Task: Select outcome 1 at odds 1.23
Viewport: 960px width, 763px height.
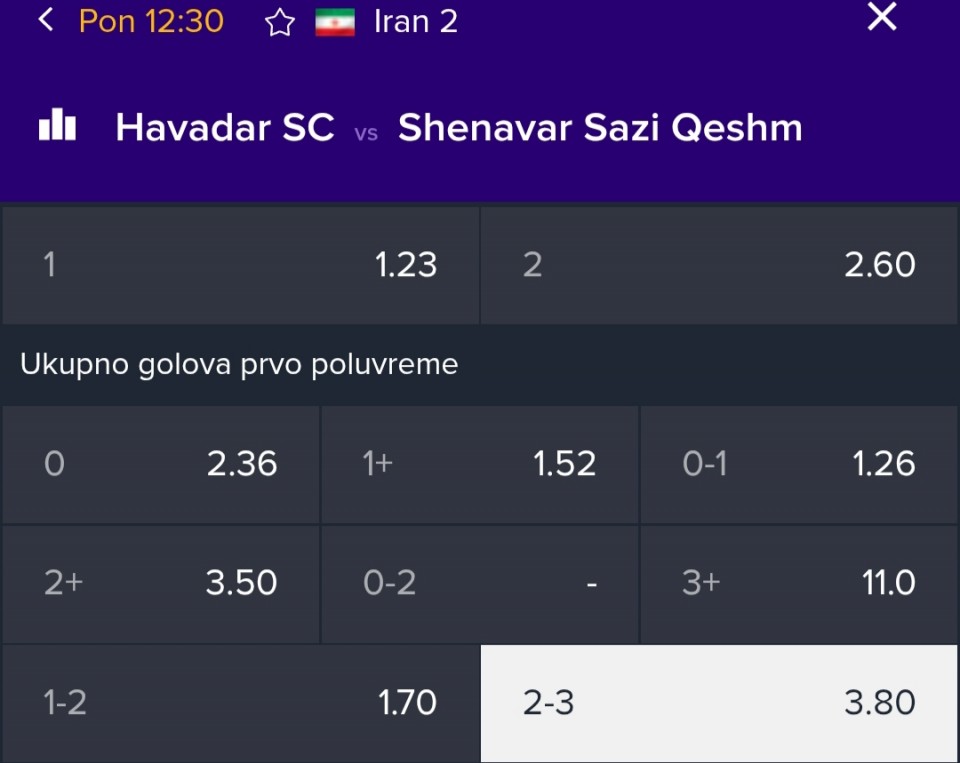Action: point(241,265)
